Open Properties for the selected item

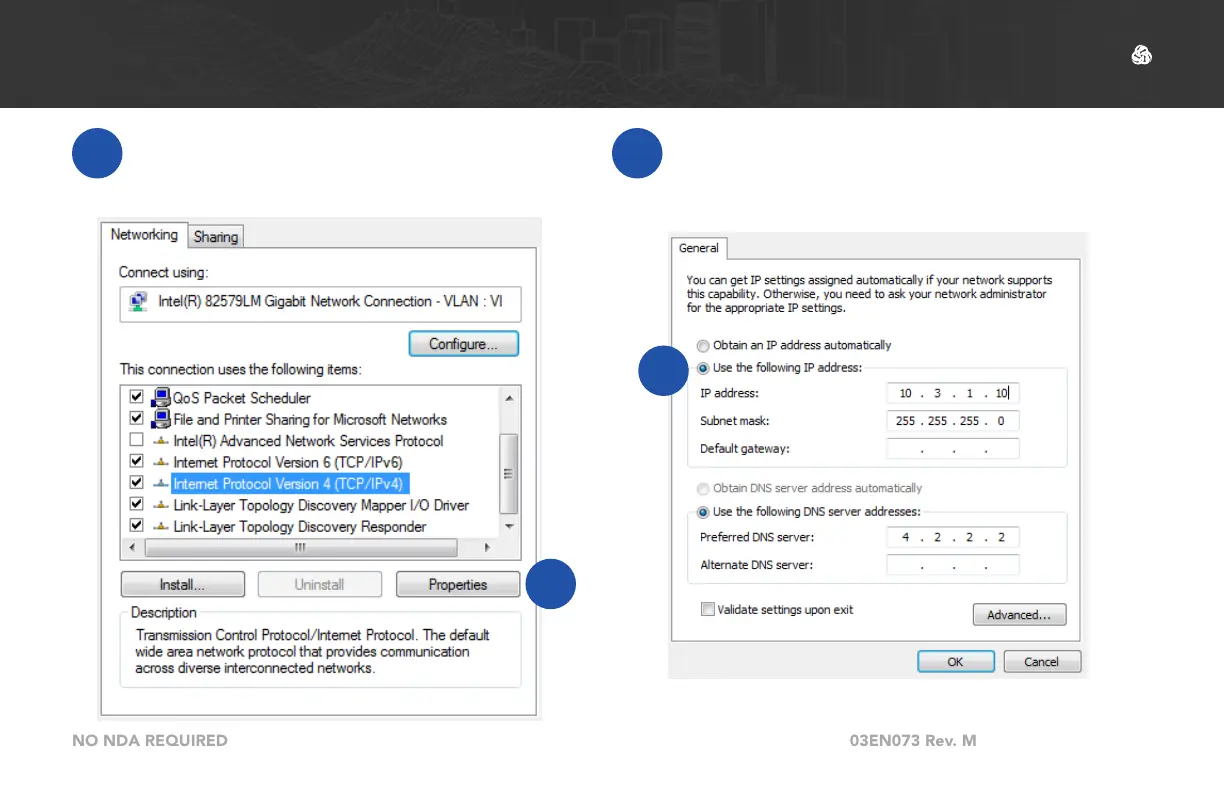[458, 585]
